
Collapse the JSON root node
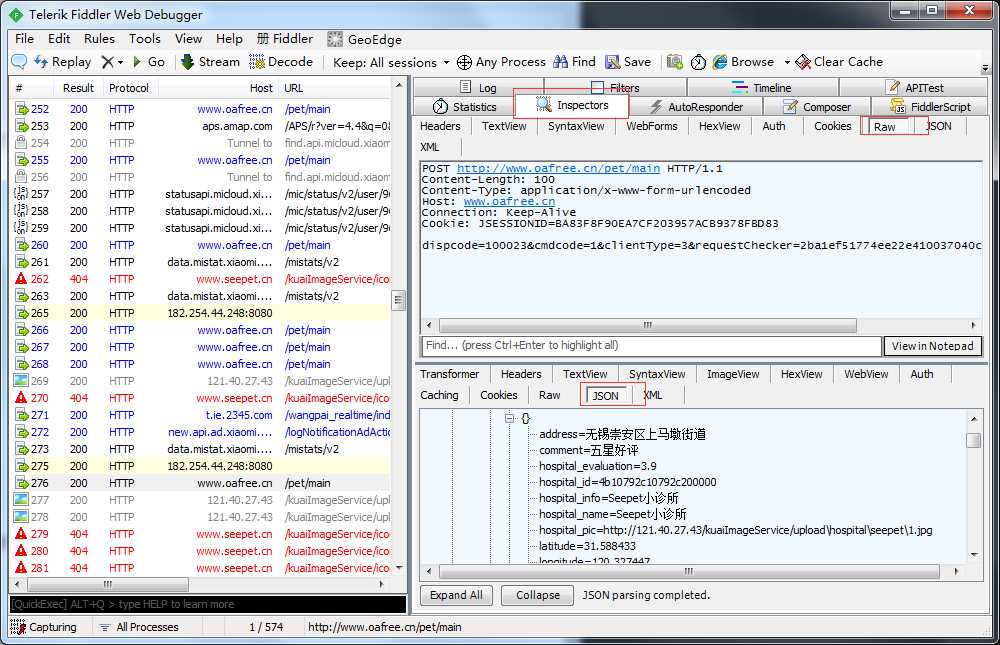click(510, 419)
